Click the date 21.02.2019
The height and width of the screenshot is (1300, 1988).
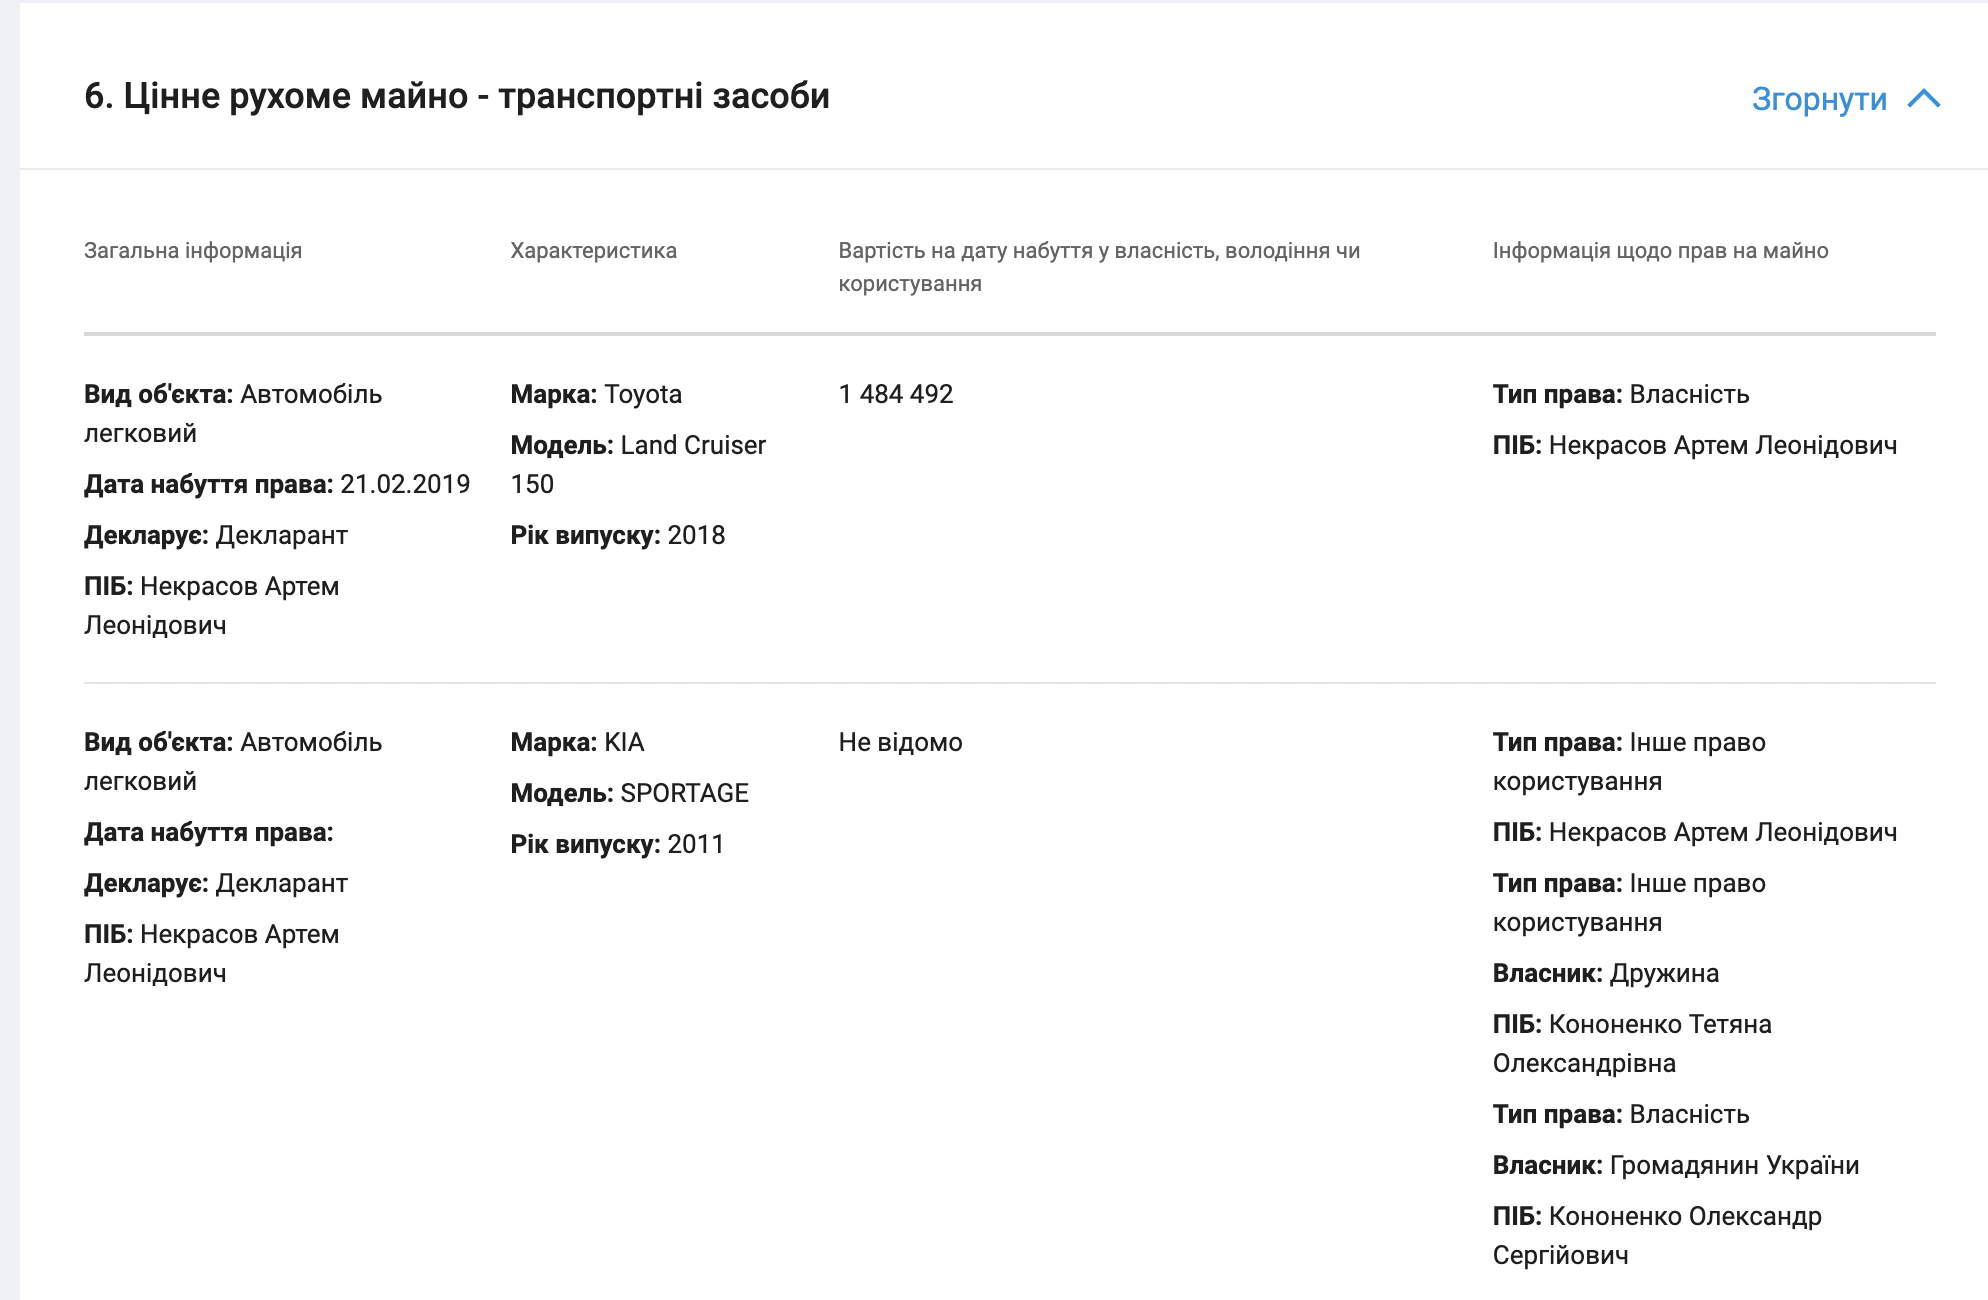[405, 484]
